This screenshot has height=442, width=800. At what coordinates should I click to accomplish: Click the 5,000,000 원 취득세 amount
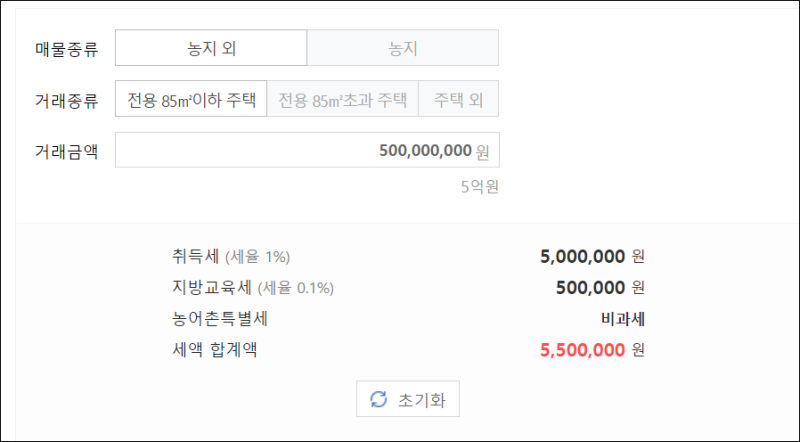[x=592, y=256]
